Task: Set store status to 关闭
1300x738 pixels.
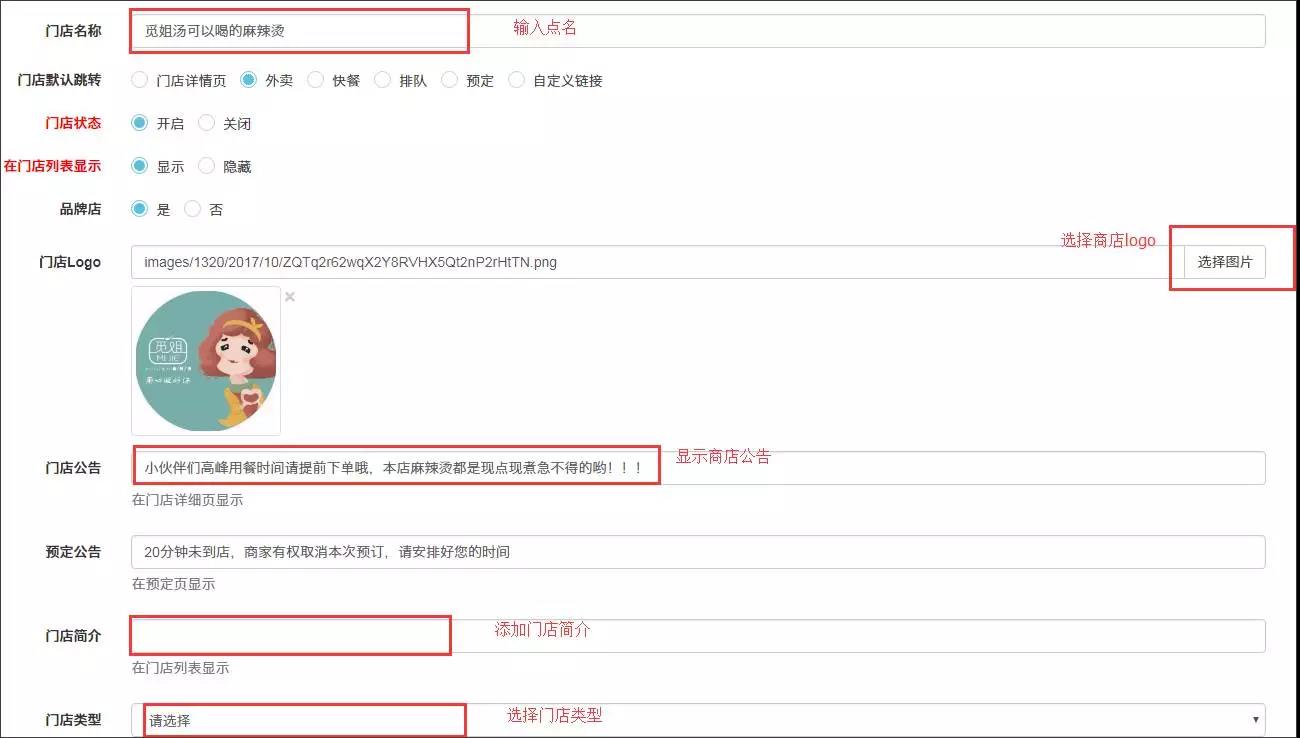Action: coord(207,123)
